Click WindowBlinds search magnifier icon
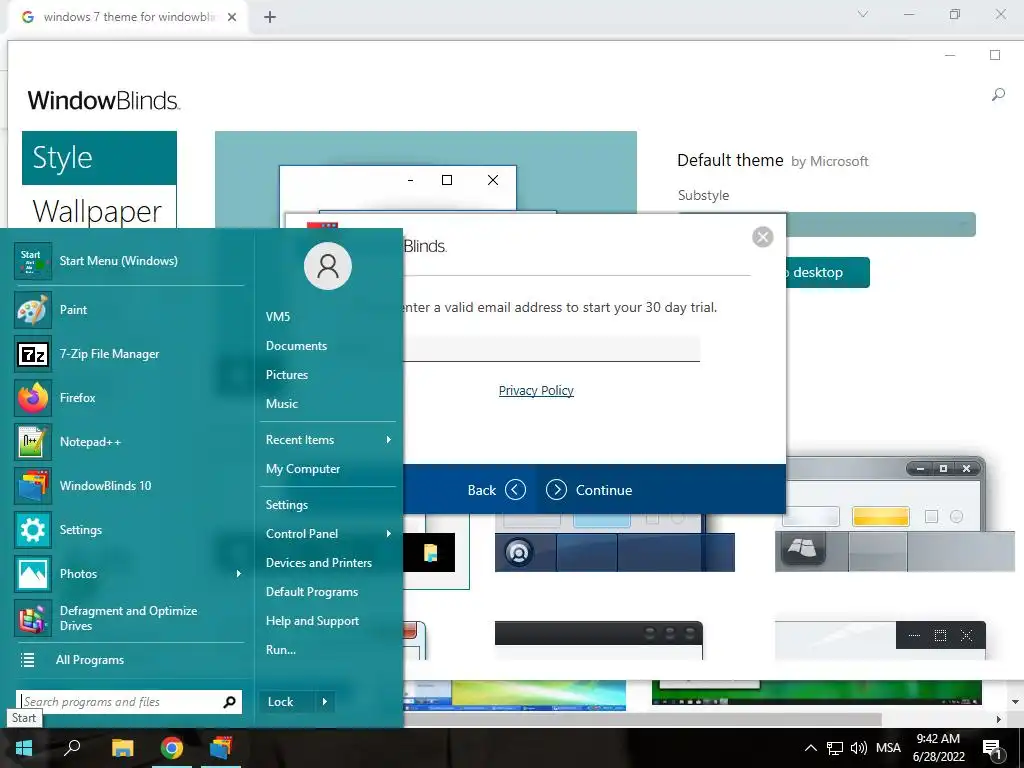 click(x=998, y=95)
